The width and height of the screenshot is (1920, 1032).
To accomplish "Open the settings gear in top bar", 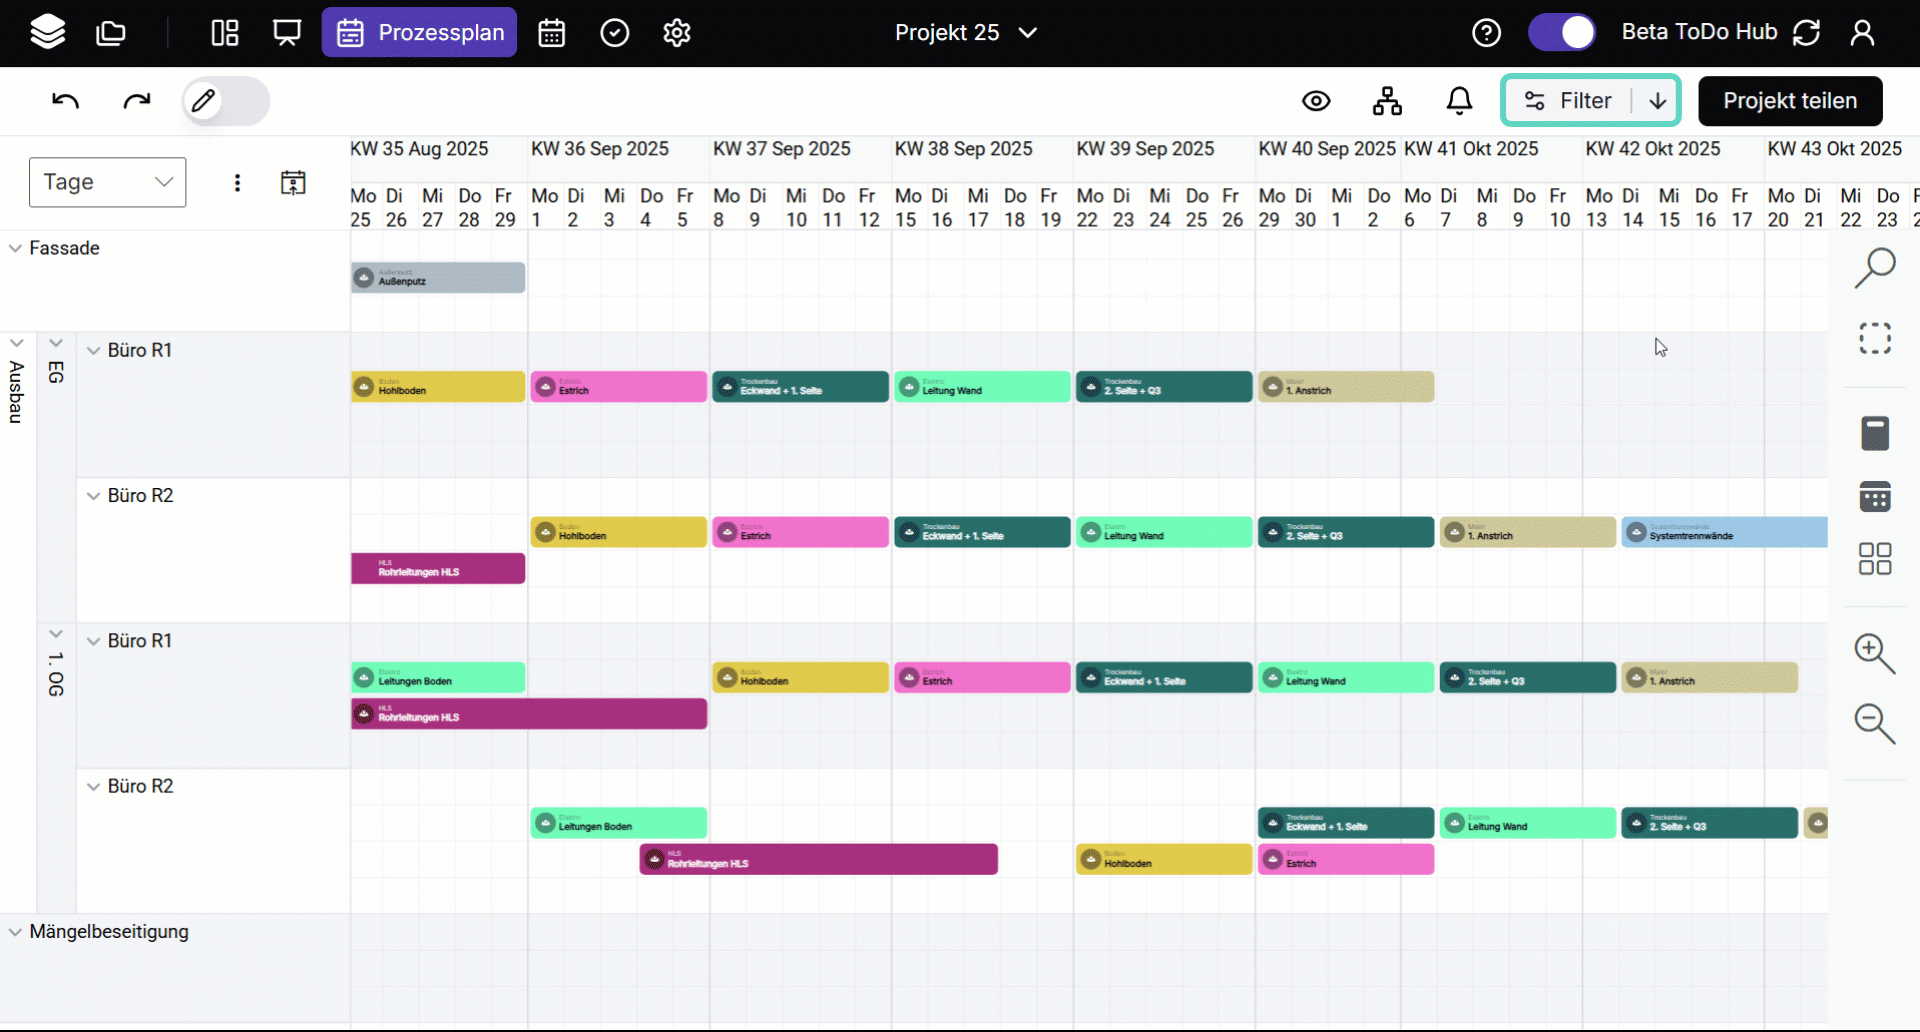I will 677,33.
